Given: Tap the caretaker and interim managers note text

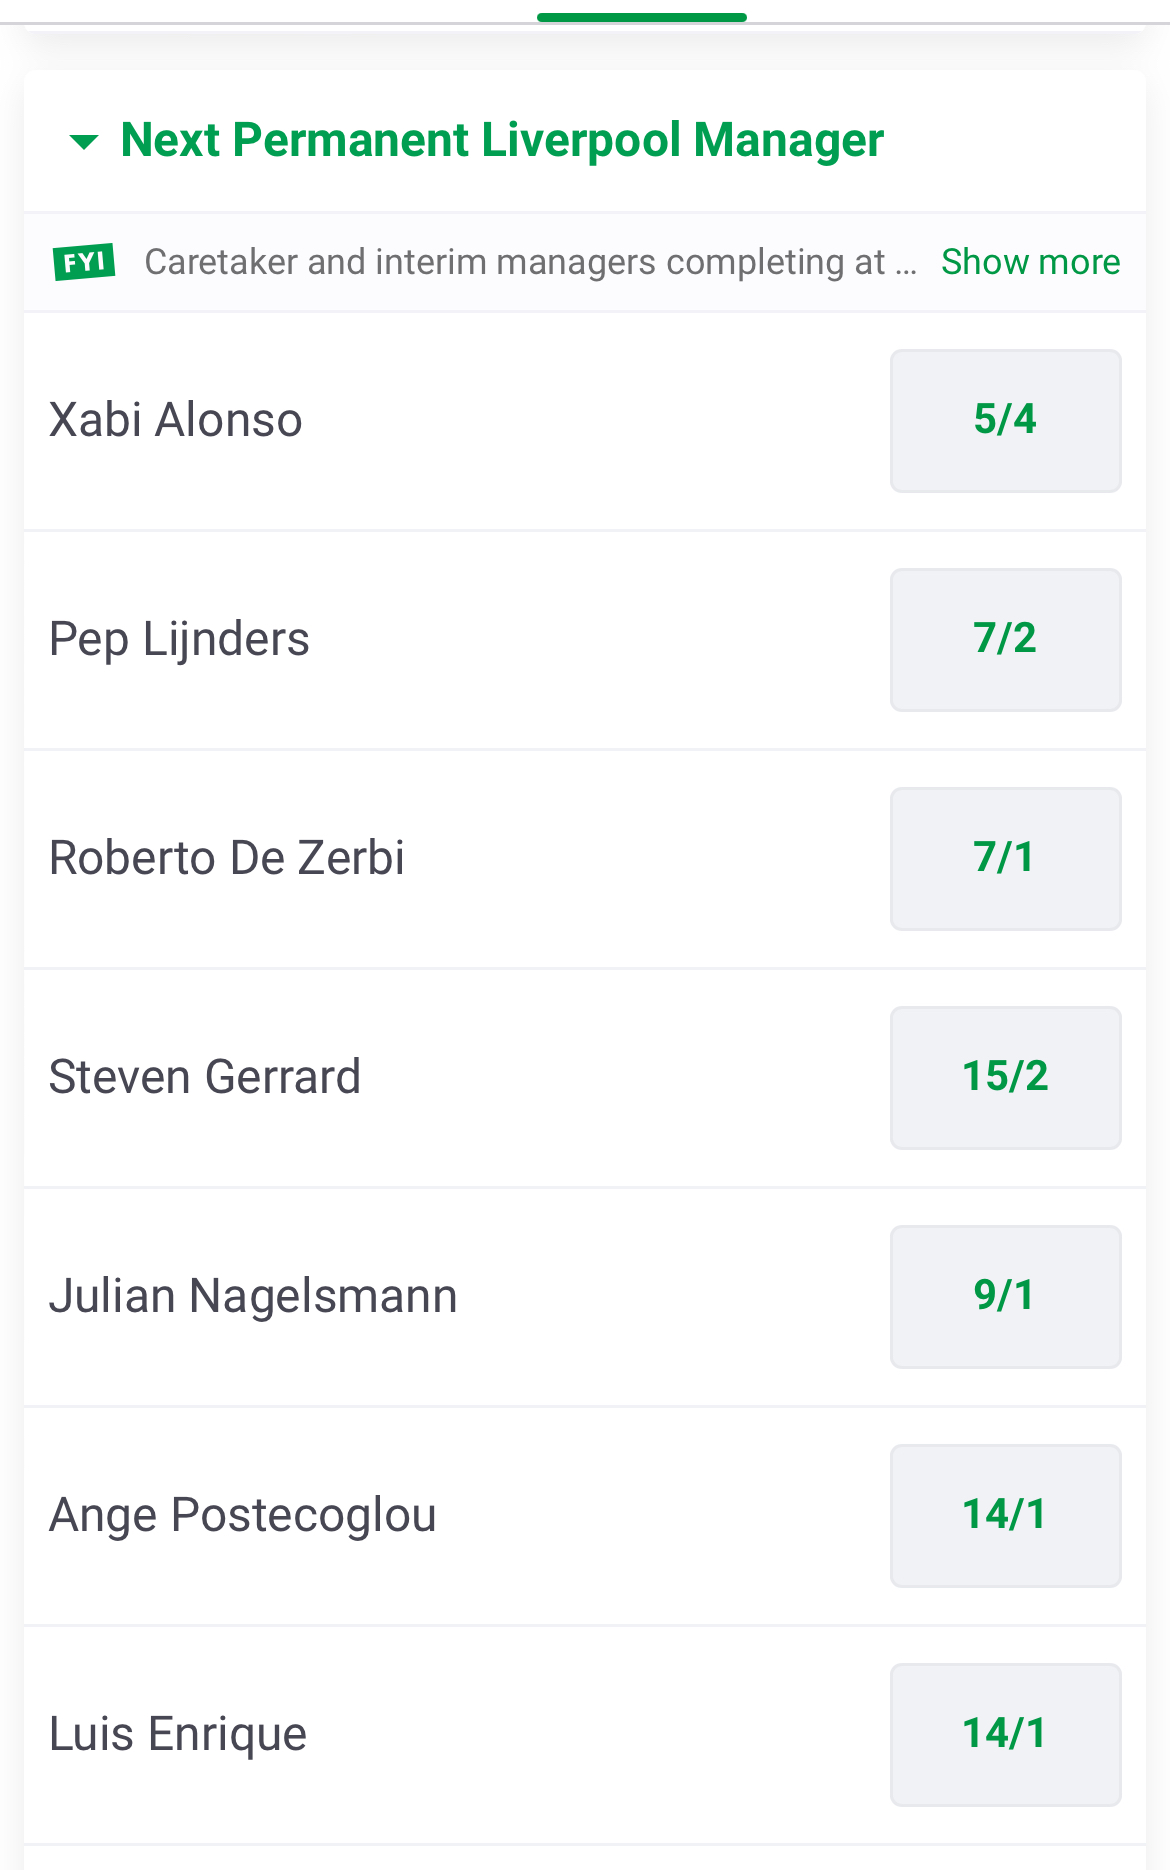Looking at the screenshot, I should click(530, 262).
